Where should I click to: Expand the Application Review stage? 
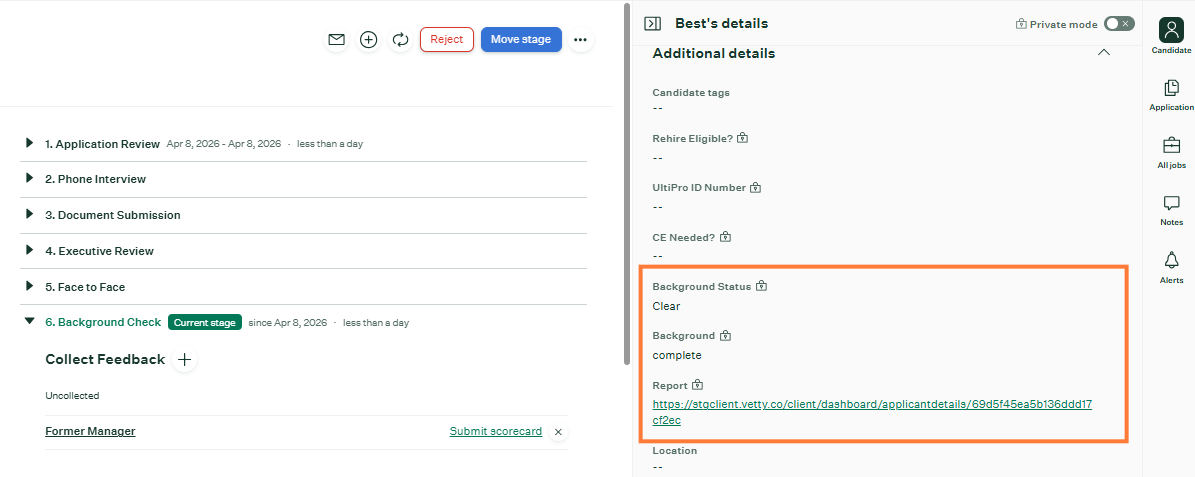tap(30, 143)
